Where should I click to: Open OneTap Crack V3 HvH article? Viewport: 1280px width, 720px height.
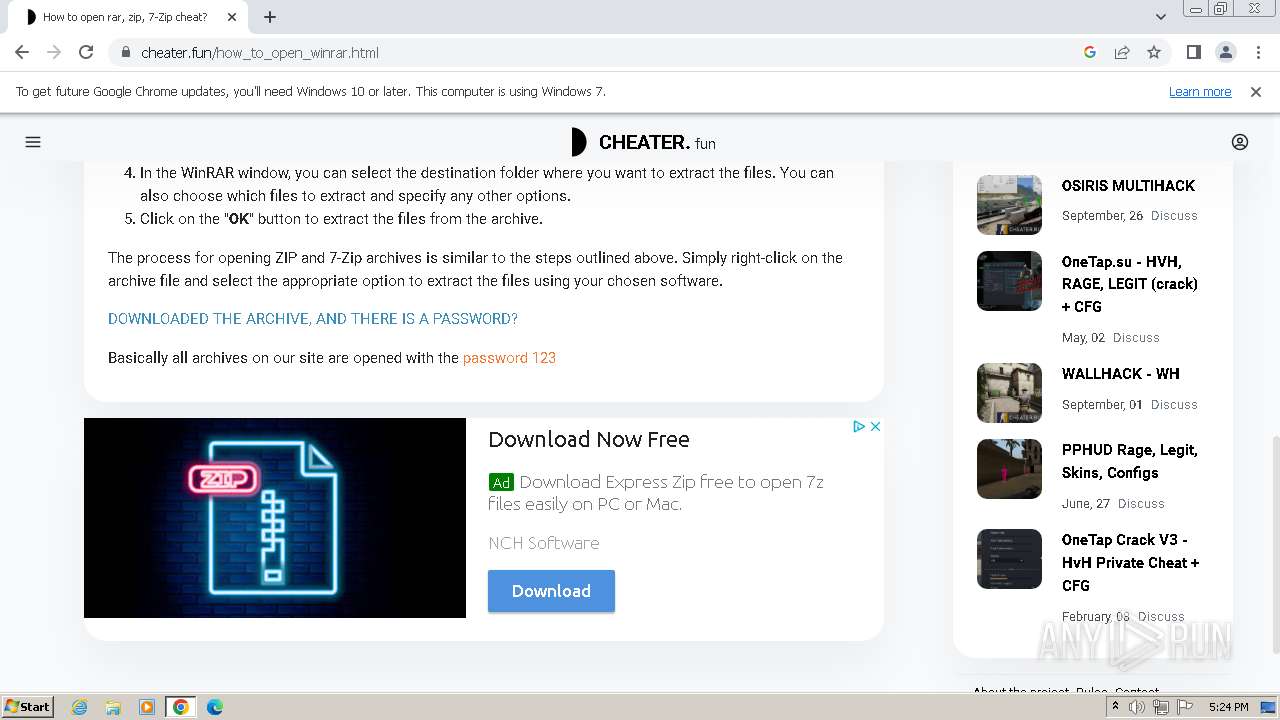[x=1131, y=562]
